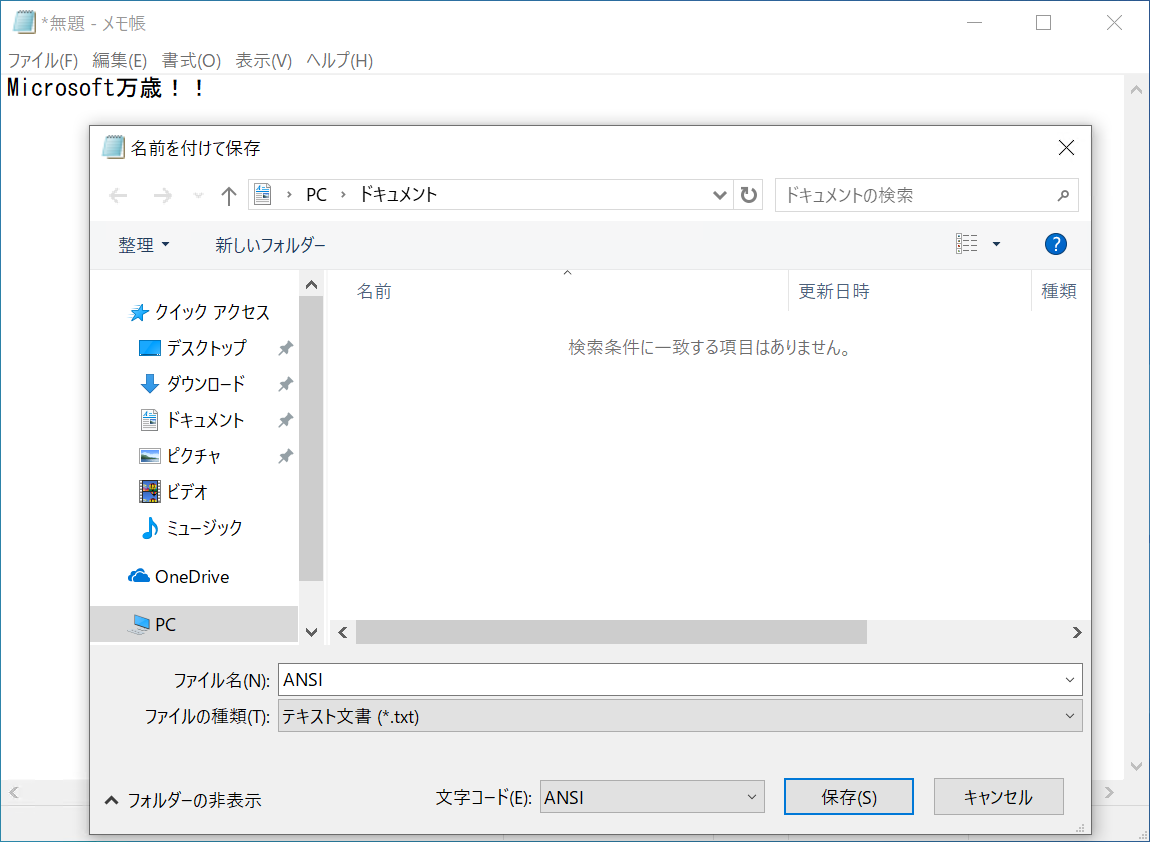Select ドキュメント in the address breadcrumb
The width and height of the screenshot is (1150, 842).
[x=398, y=194]
